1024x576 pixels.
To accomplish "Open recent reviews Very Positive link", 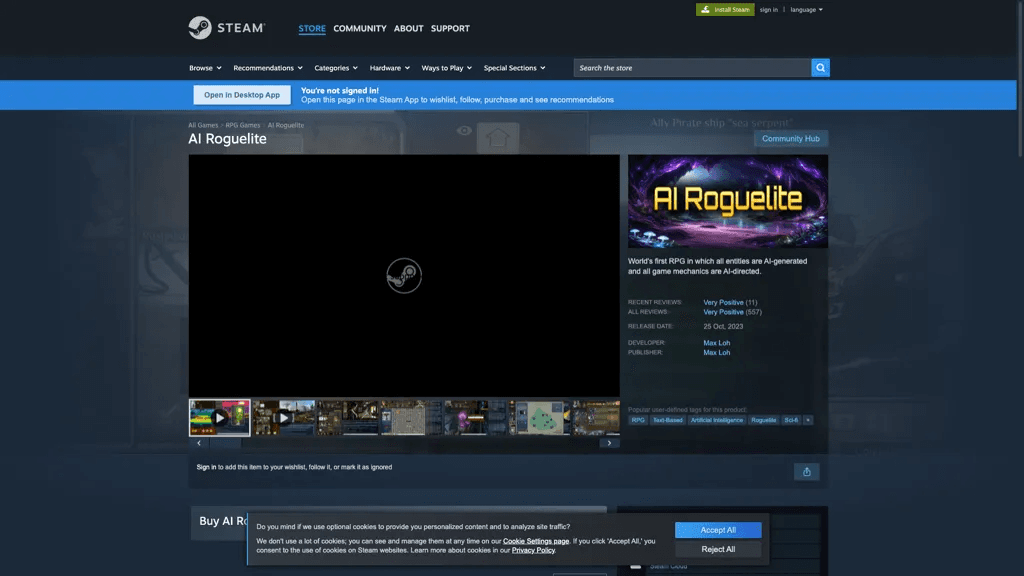I will pyautogui.click(x=723, y=302).
